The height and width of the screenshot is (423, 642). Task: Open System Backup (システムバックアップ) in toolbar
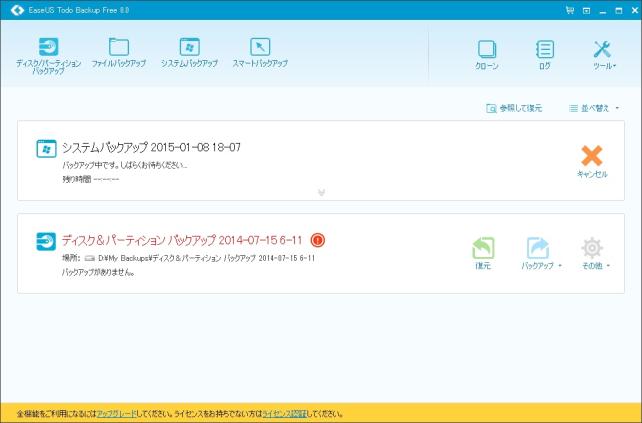coord(189,52)
